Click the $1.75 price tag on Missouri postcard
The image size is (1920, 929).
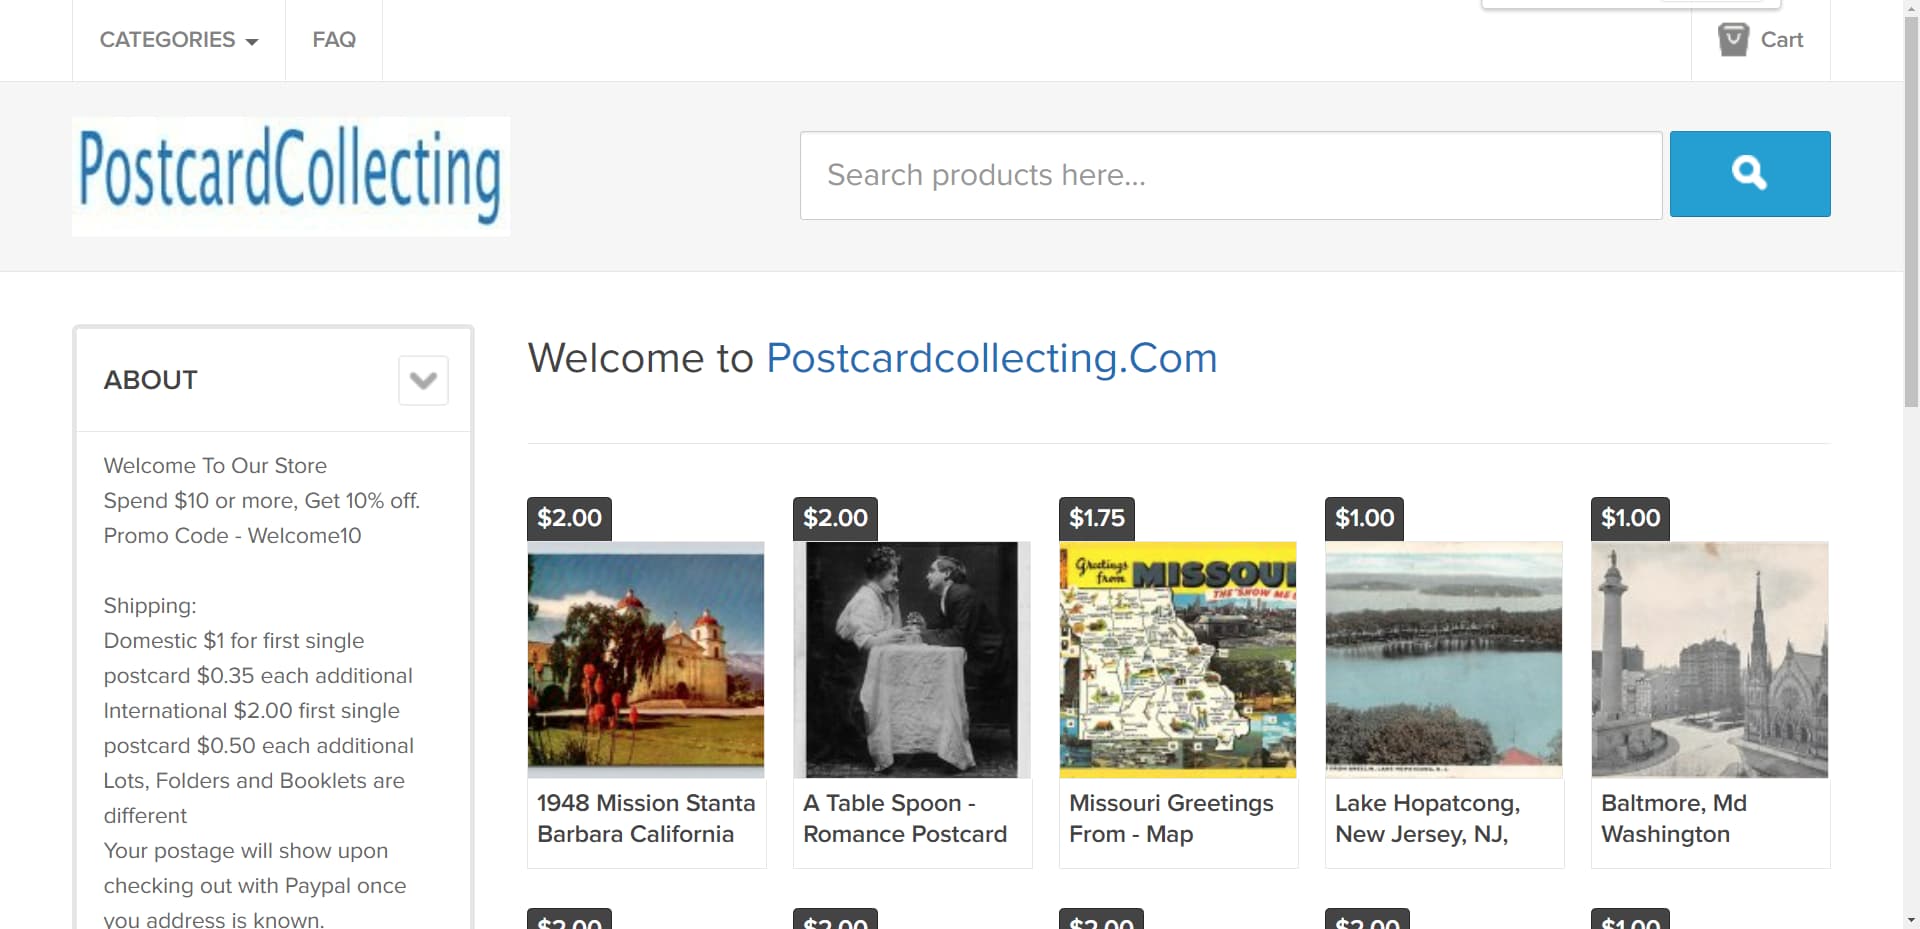(1097, 518)
